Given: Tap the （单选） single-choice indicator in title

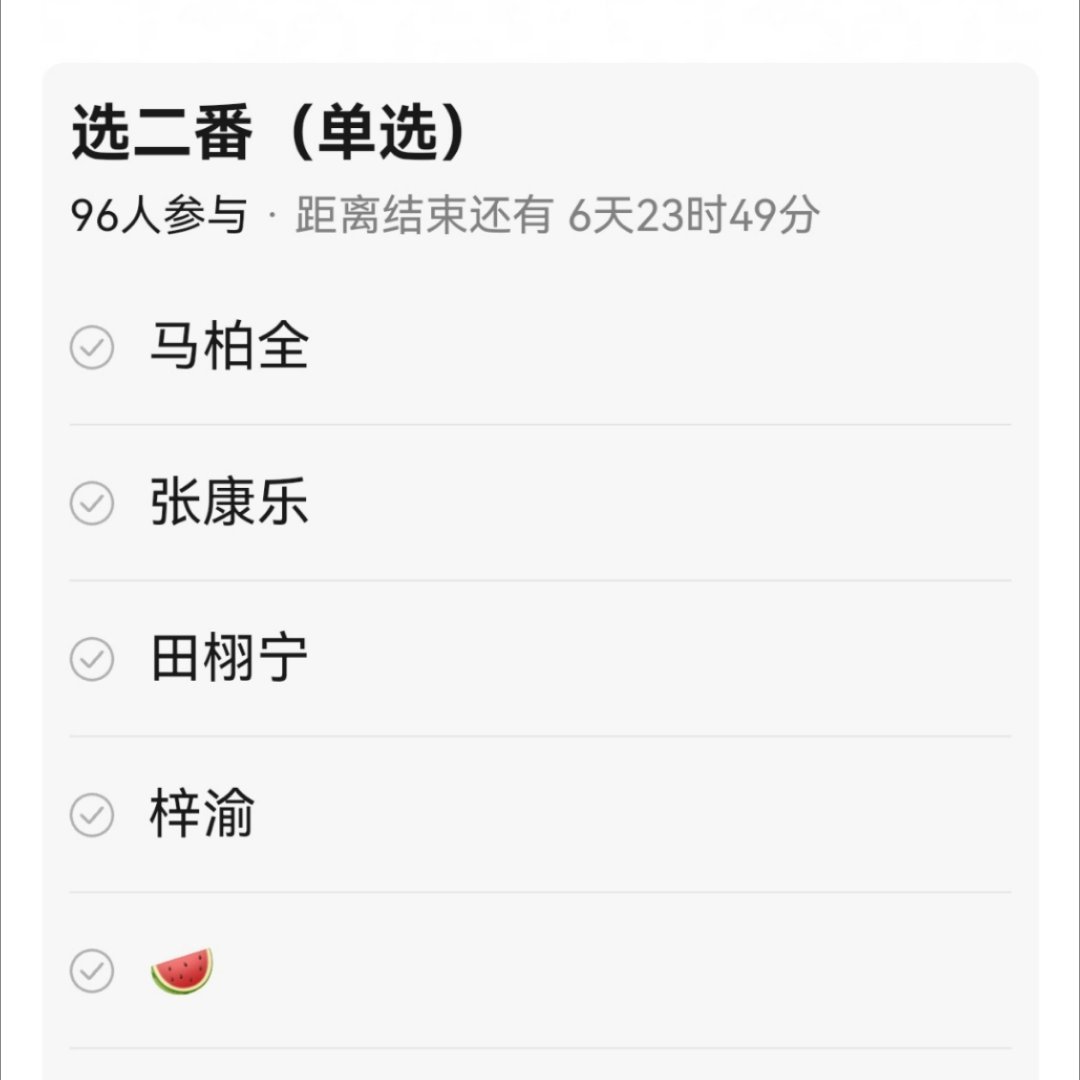Looking at the screenshot, I should coord(376,132).
